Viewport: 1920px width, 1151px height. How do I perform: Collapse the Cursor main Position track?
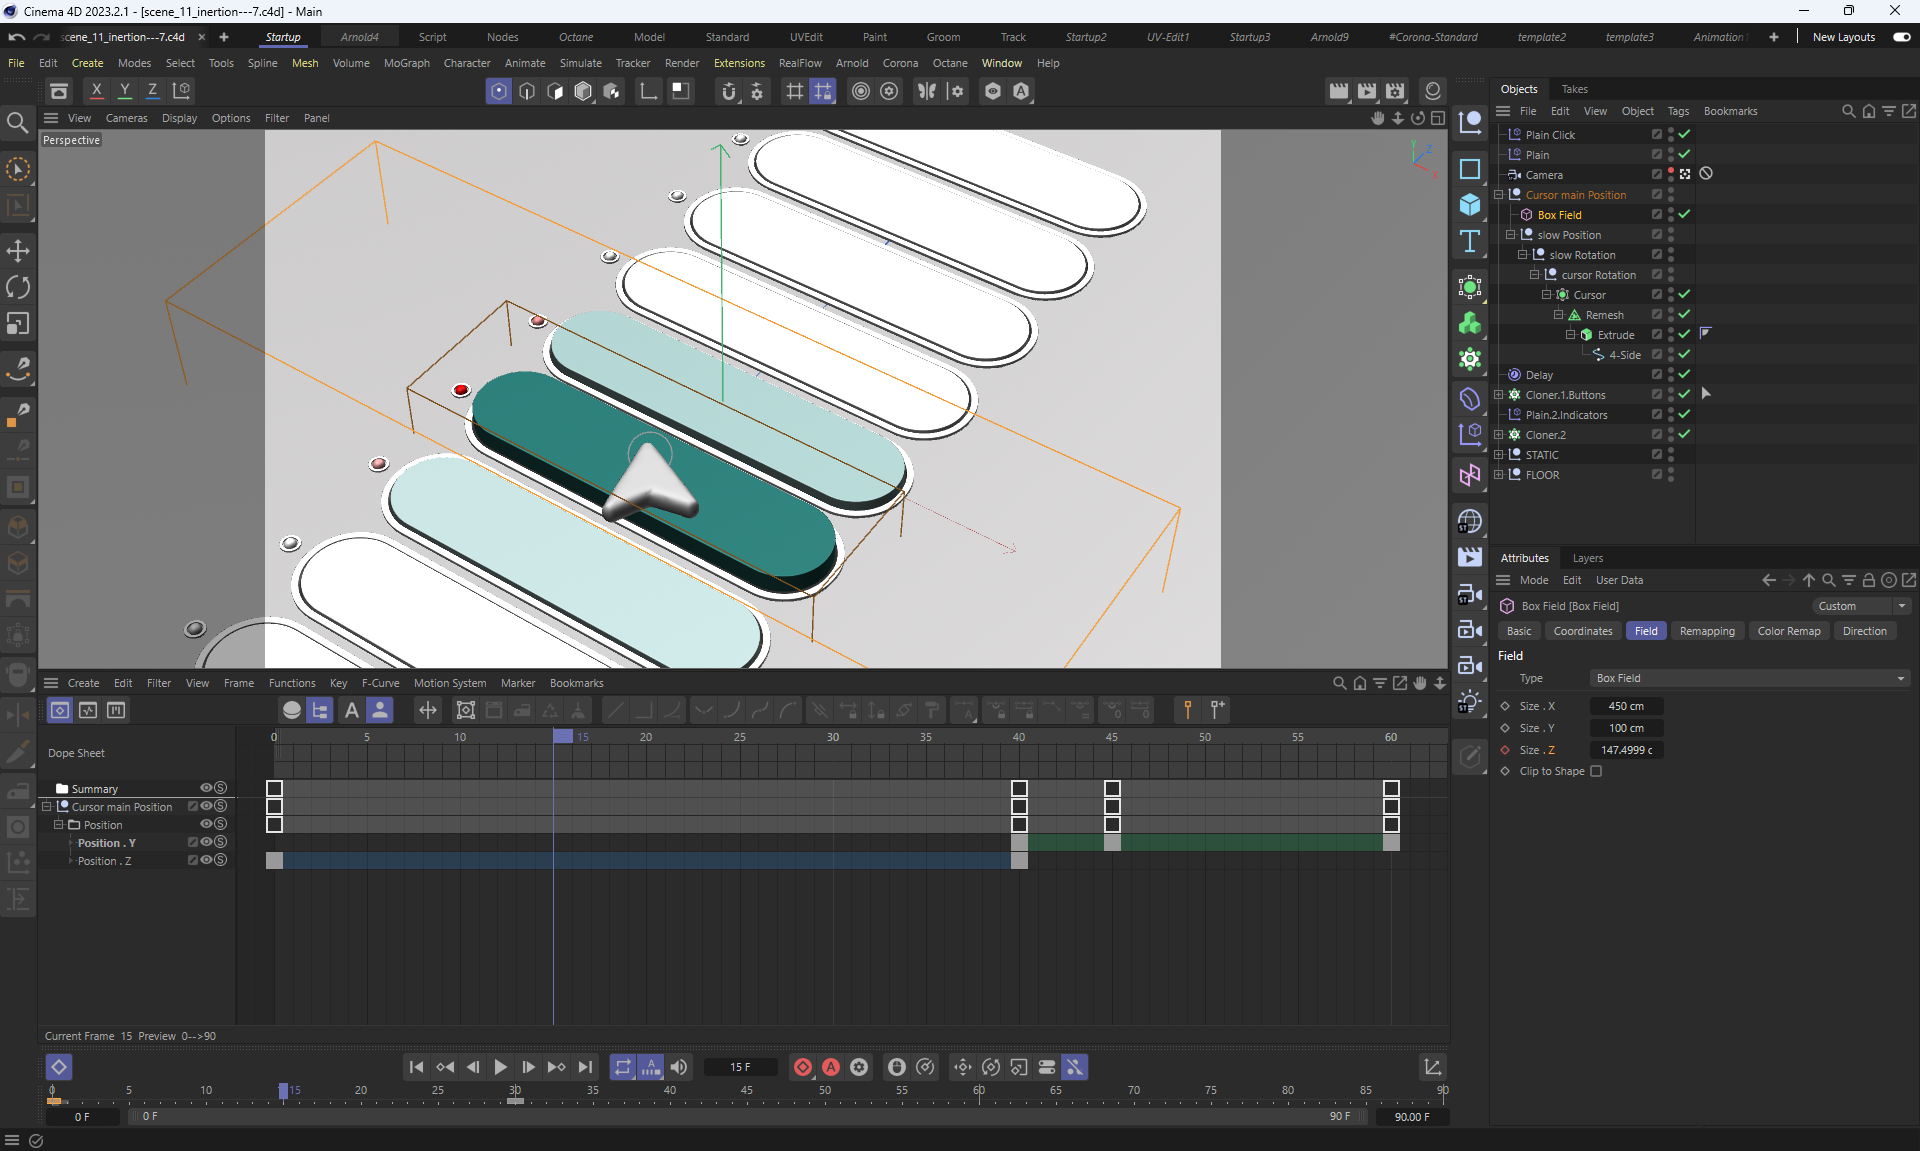[46, 807]
